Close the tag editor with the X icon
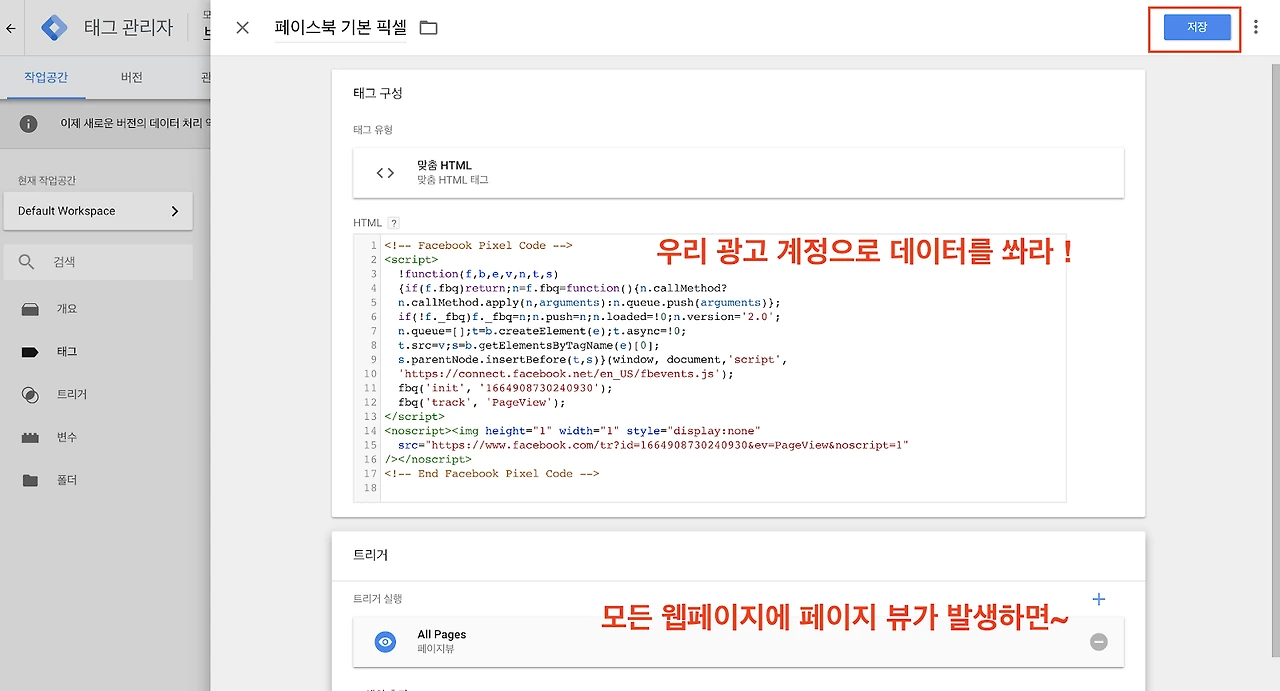 [242, 28]
